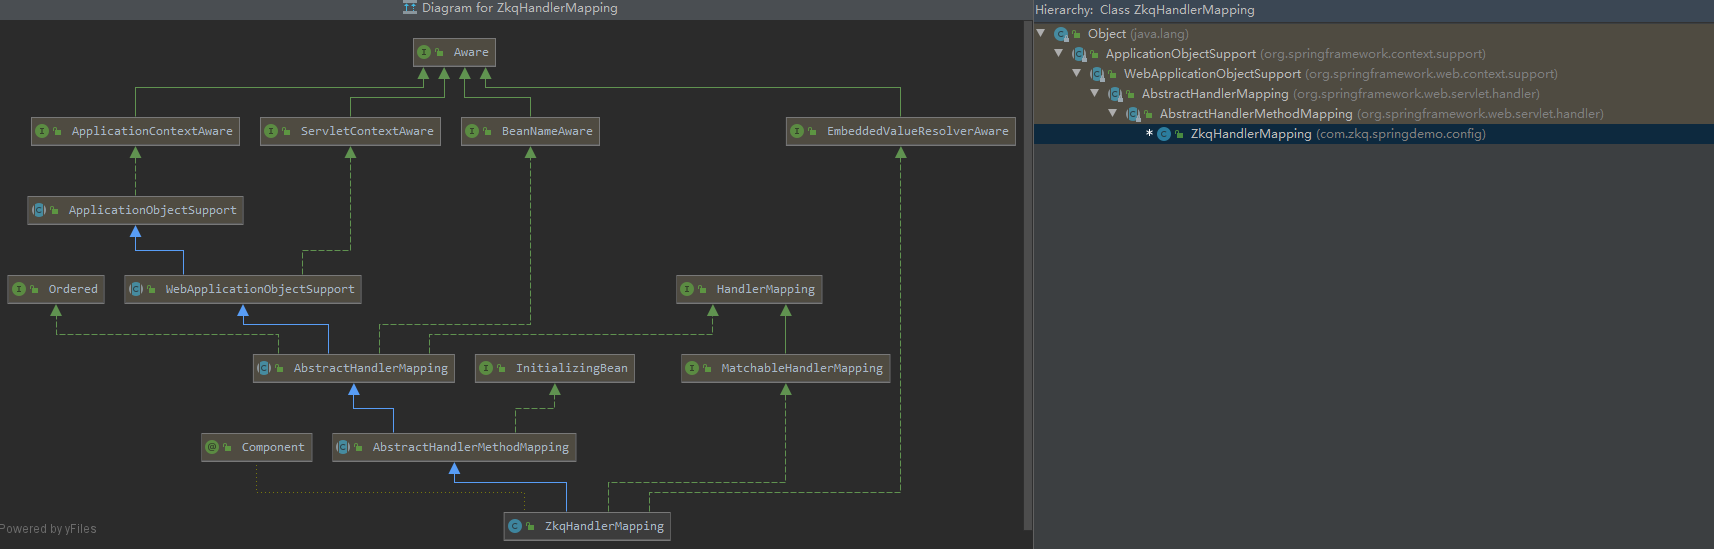The height and width of the screenshot is (549, 1714).
Task: Click class icon of Object in hierarchy
Action: coord(1062,34)
